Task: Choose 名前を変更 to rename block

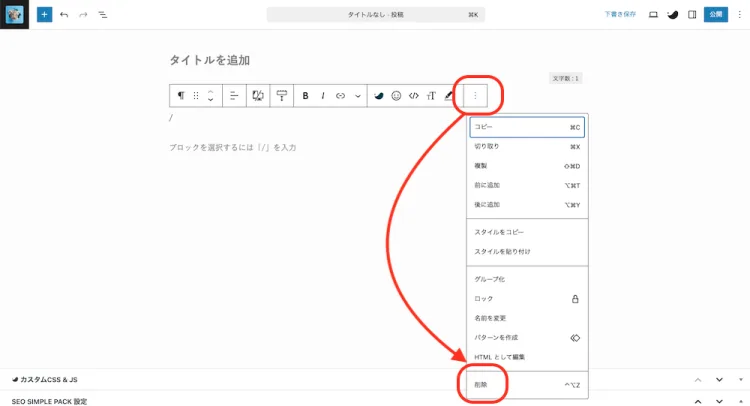Action: [x=527, y=318]
